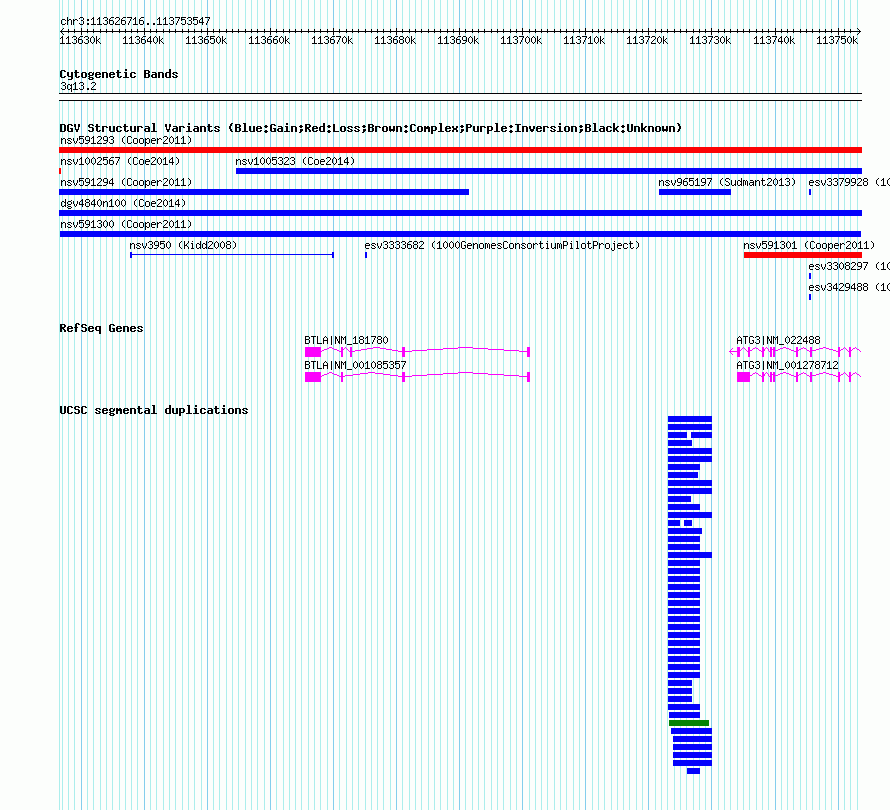This screenshot has height=810, width=890.
Task: Click the 113730k ruler tick label
Action: coord(710,40)
